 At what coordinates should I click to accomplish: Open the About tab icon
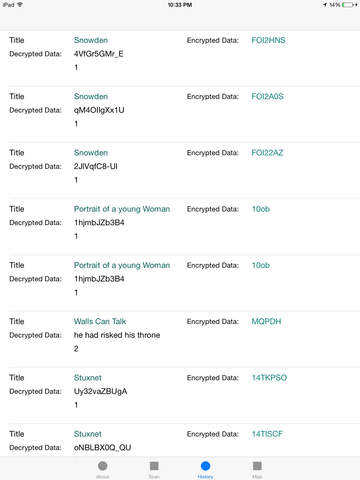[103, 466]
